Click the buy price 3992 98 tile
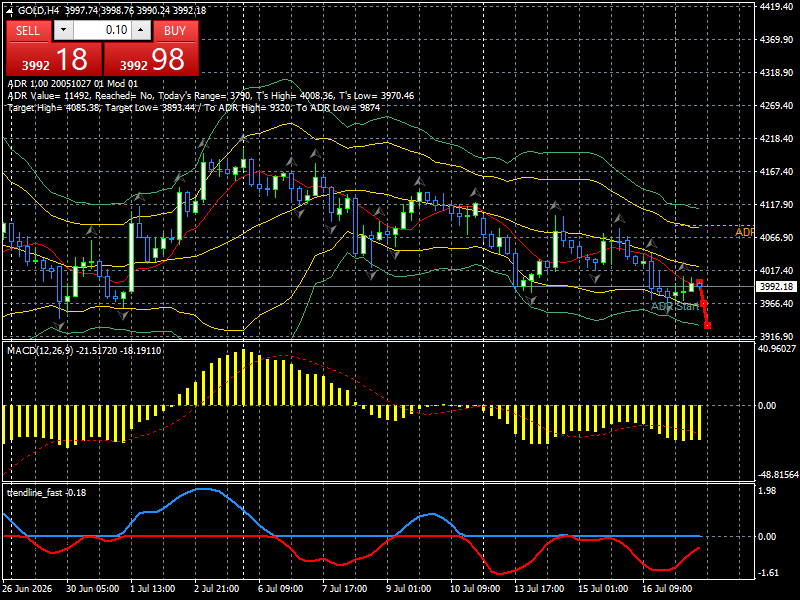The image size is (800, 600). coord(151,59)
